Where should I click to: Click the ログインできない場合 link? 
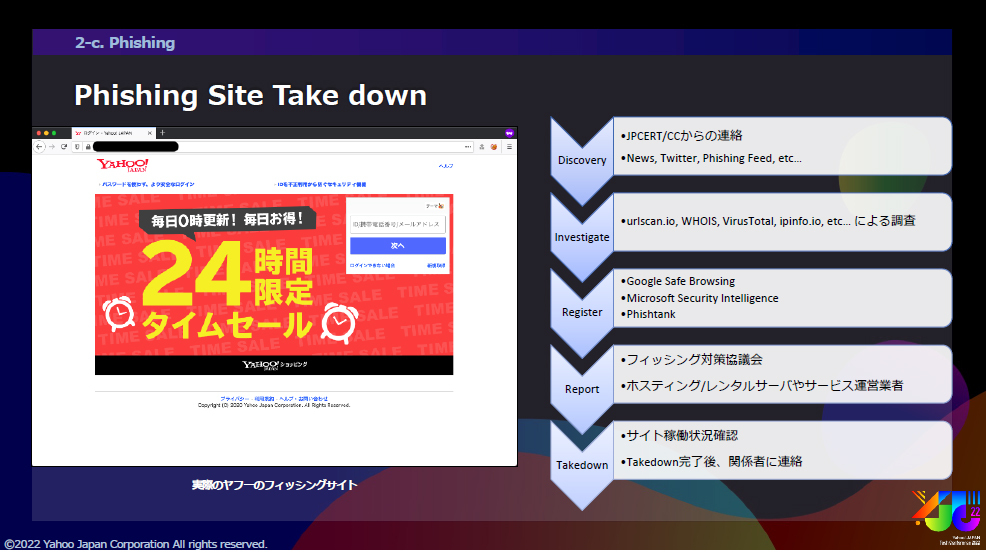pyautogui.click(x=372, y=265)
